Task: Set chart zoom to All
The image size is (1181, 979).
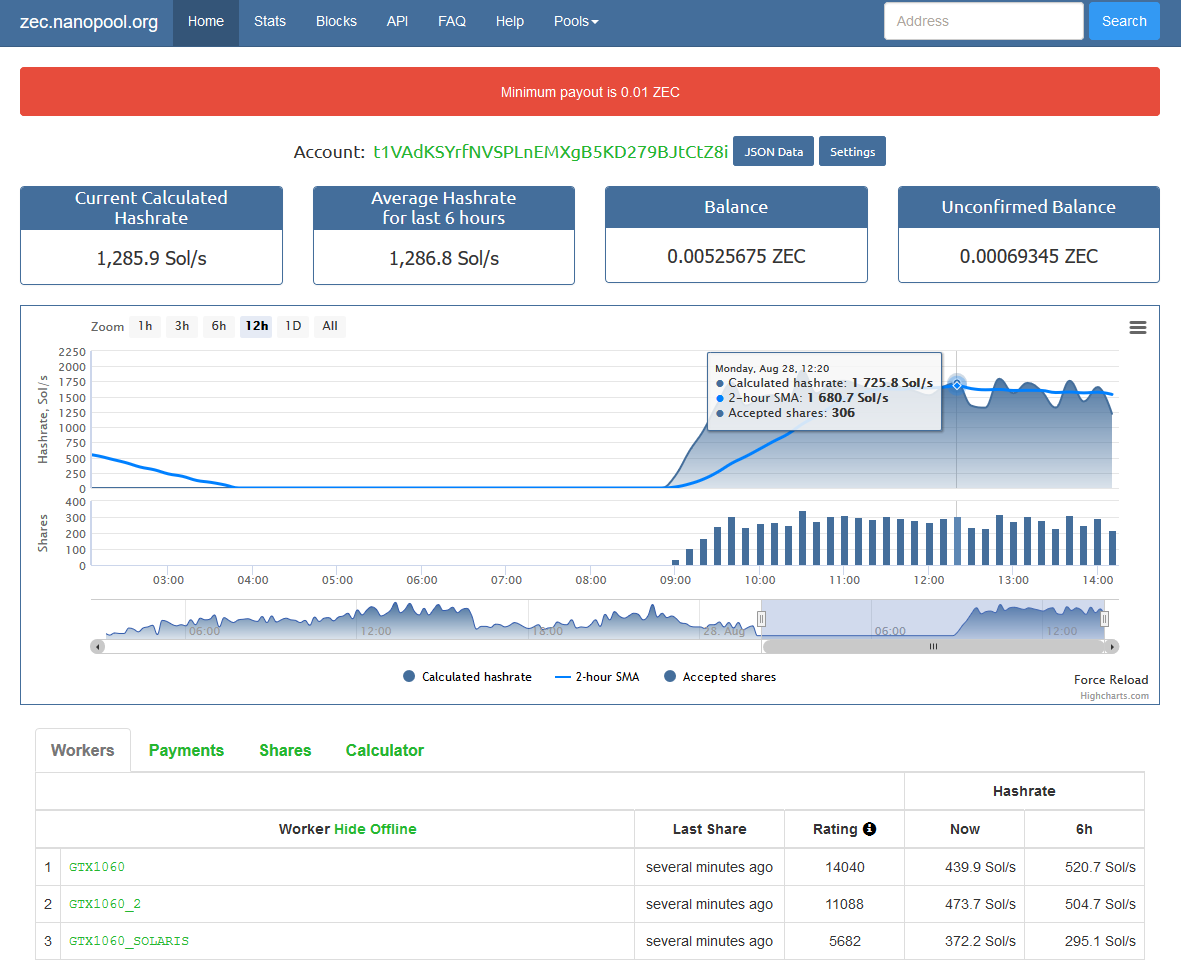Action: (330, 326)
